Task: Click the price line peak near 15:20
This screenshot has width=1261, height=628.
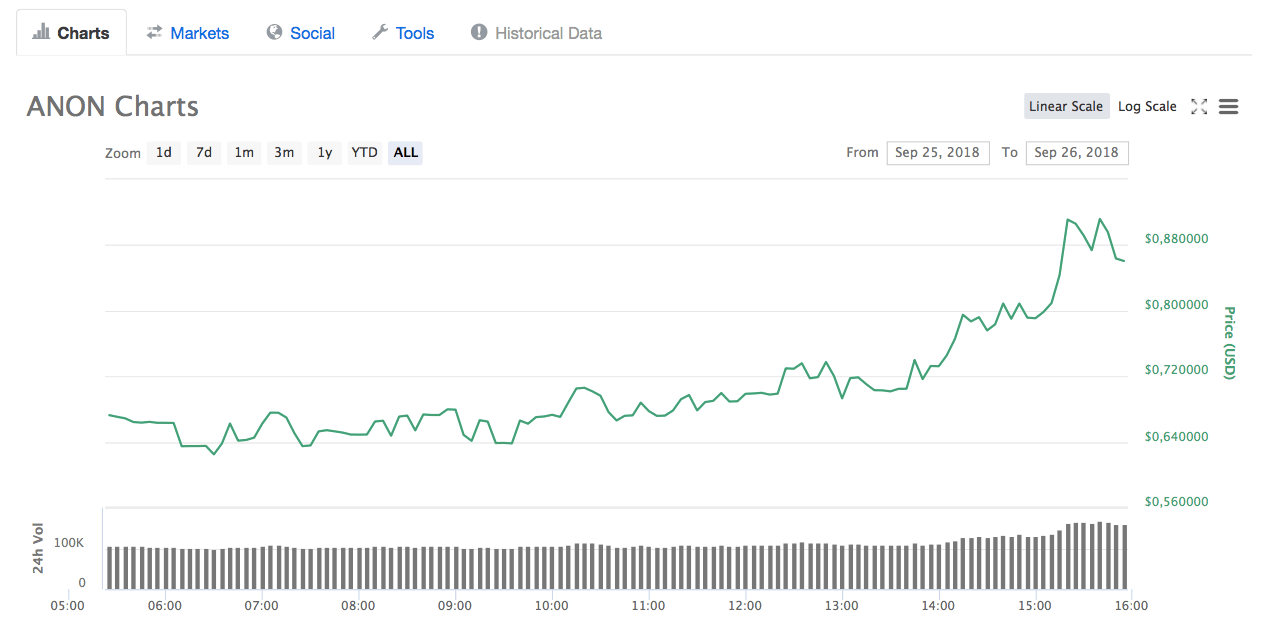Action: coord(1068,219)
